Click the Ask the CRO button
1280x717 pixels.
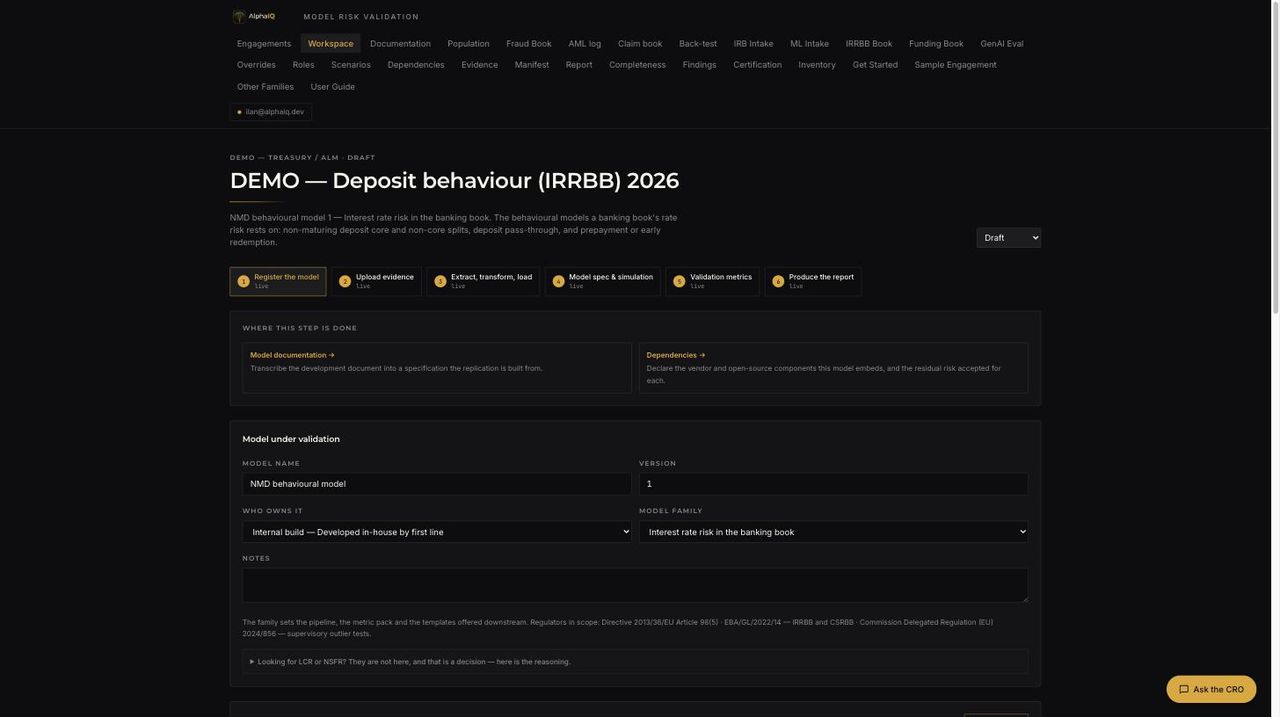1211,690
